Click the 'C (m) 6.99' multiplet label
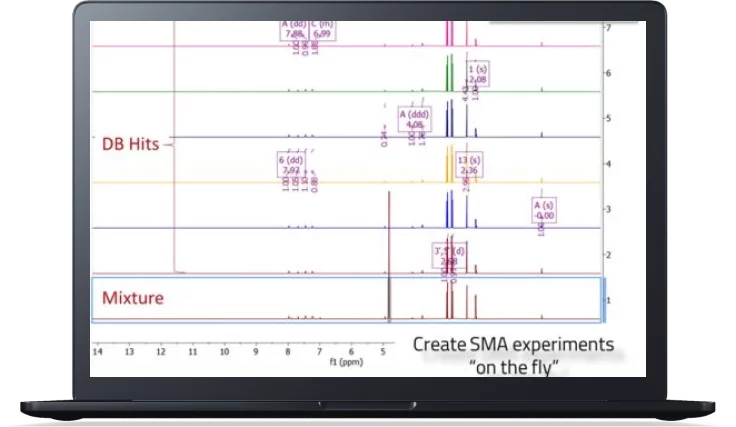Viewport: 736px width, 427px height. click(322, 28)
